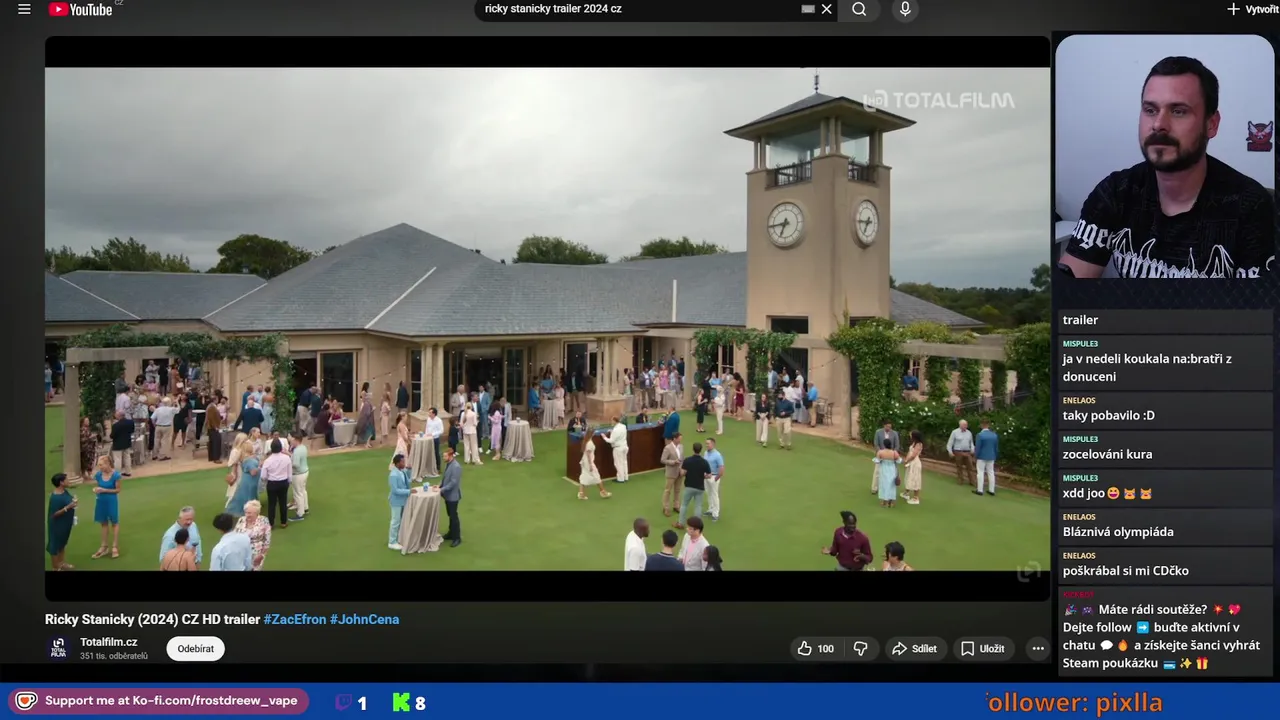Click the Ricky Stanicky video player
The image size is (1280, 720).
tap(547, 318)
